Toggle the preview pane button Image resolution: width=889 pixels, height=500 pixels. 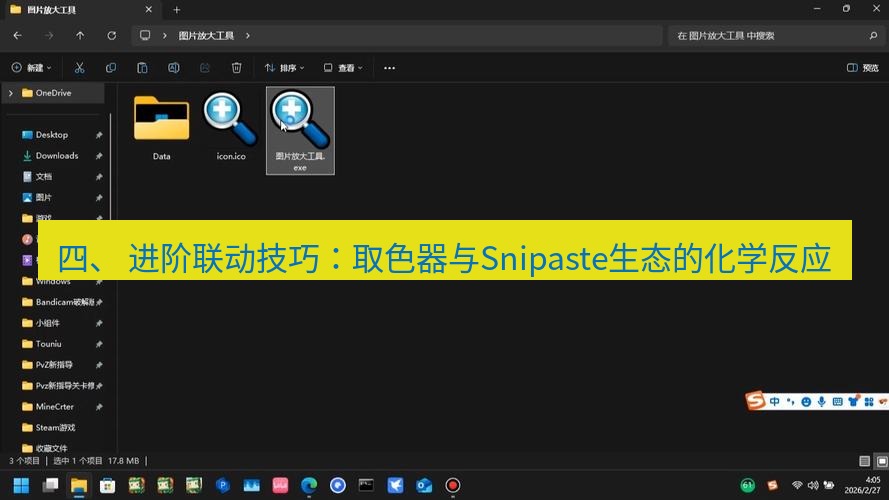[x=862, y=68]
